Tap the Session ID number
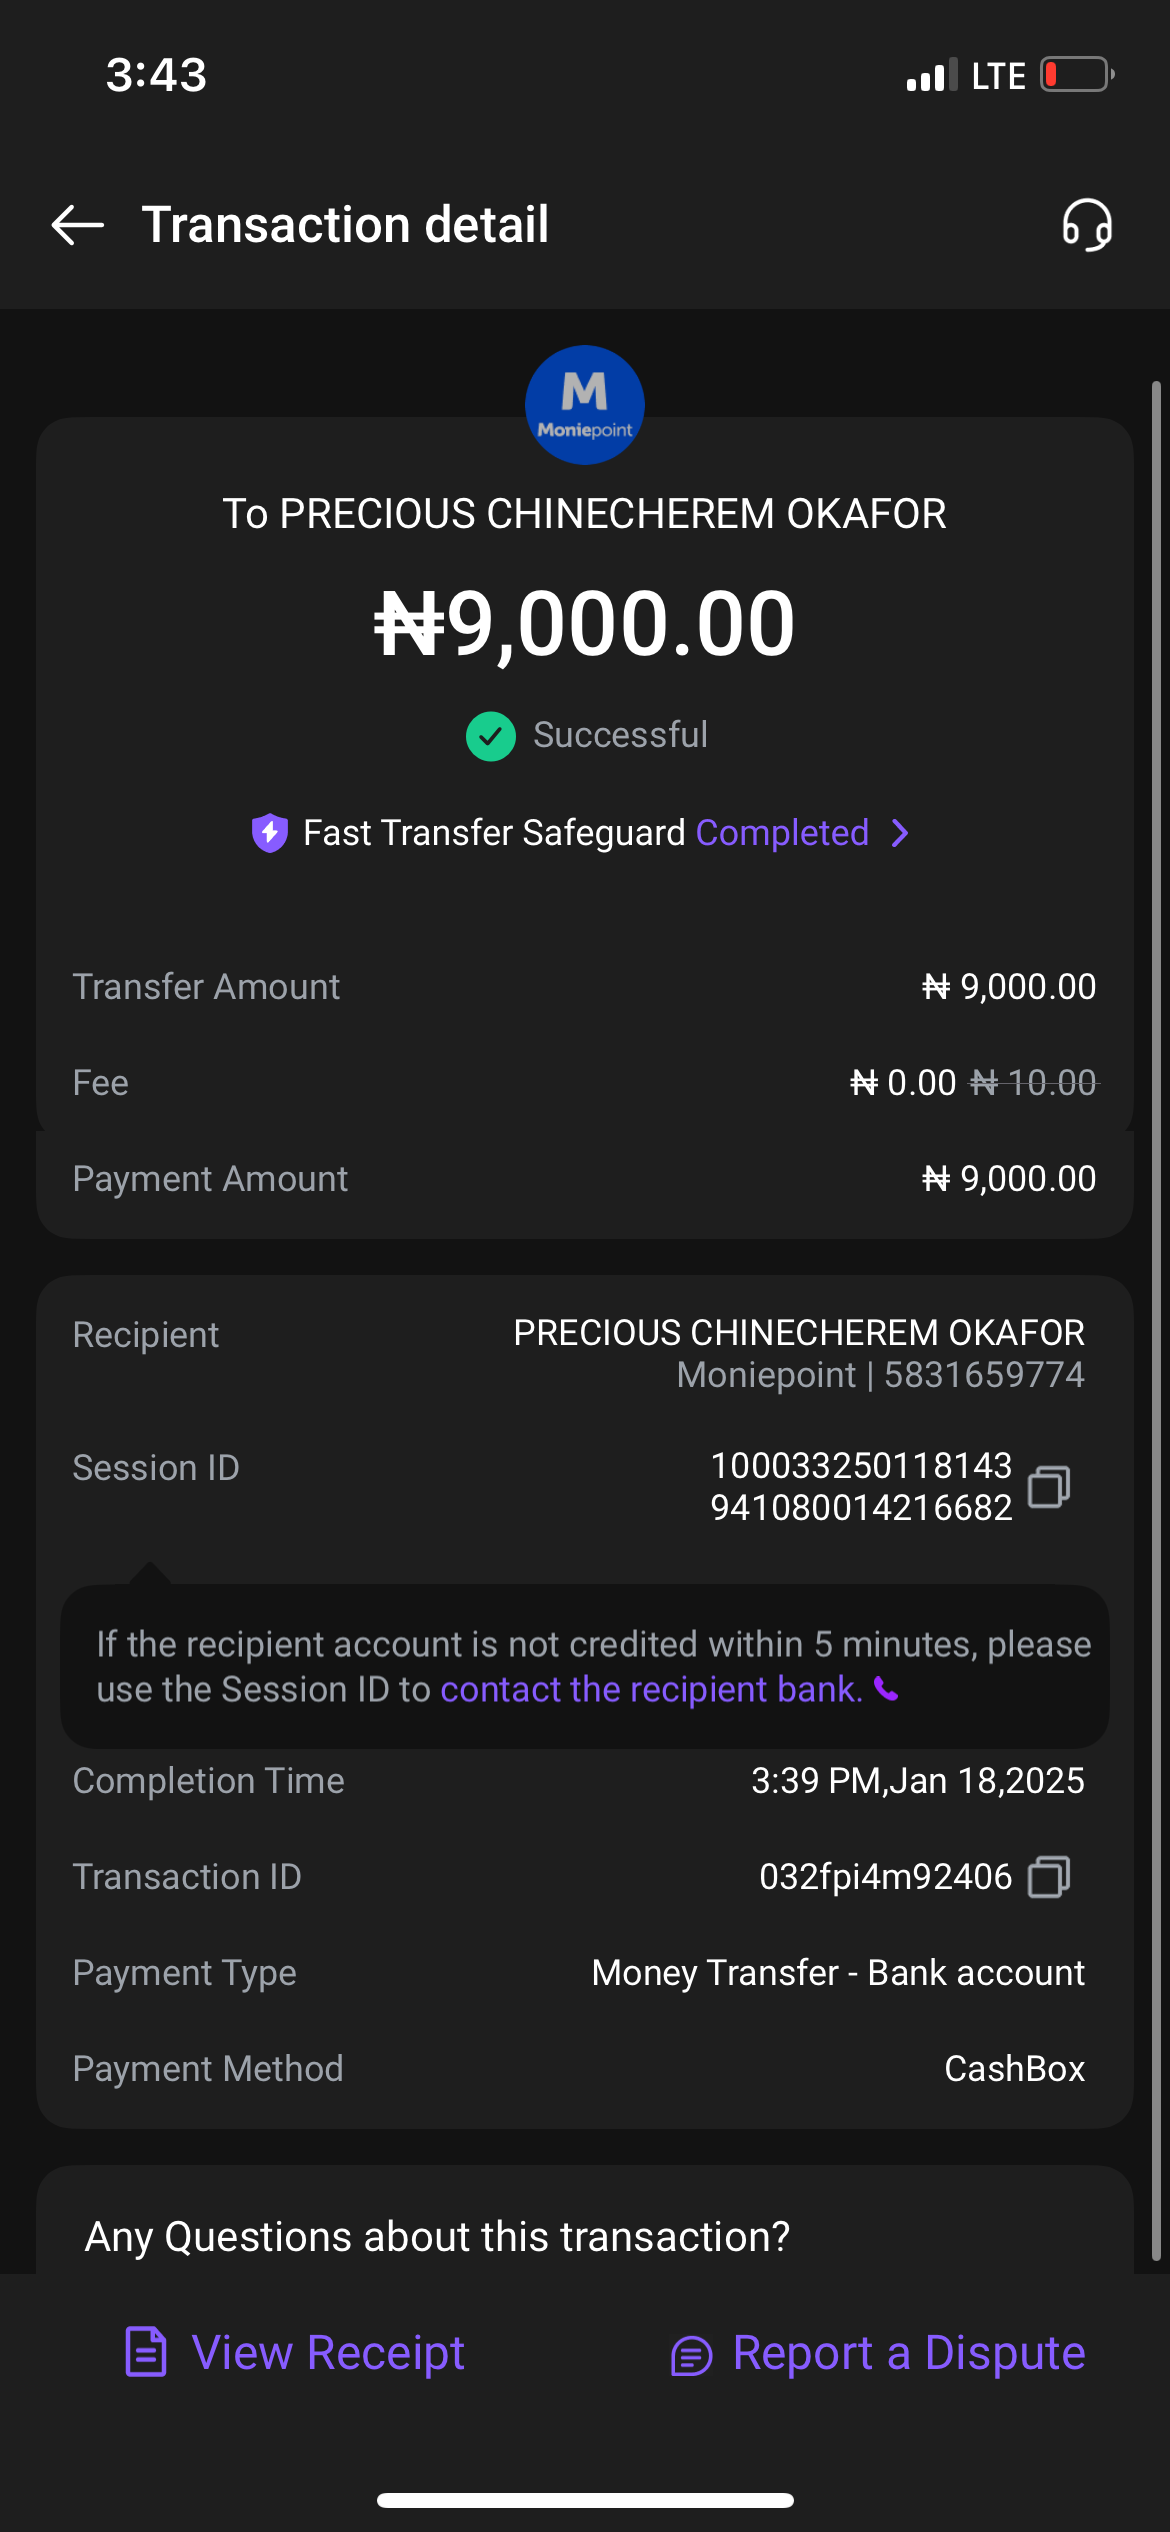 861,1487
